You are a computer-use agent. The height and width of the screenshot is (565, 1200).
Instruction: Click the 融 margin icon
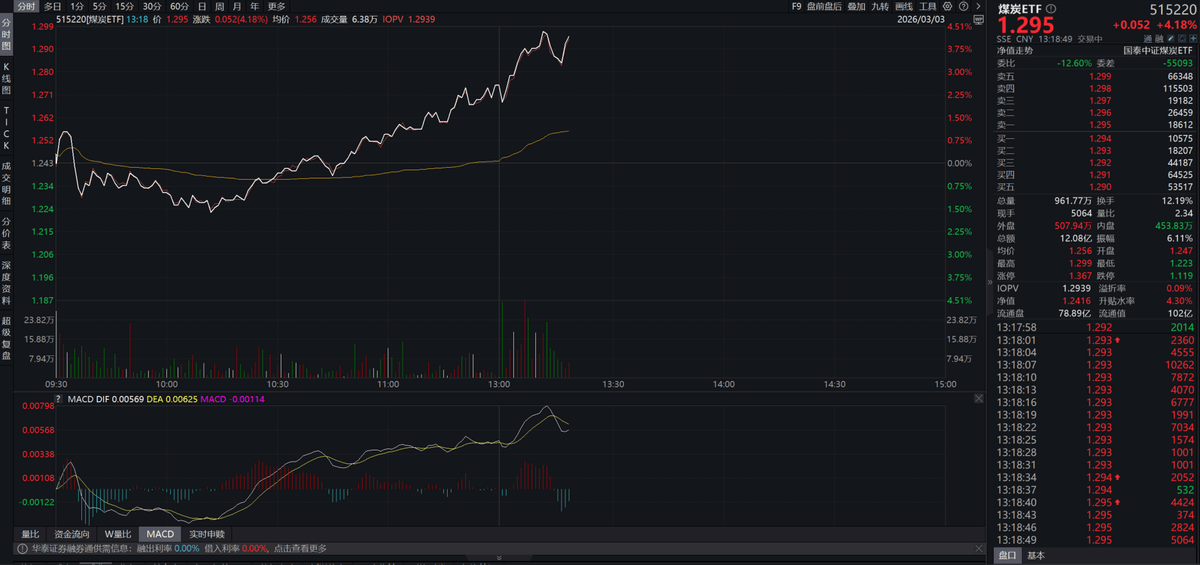(x=1161, y=39)
